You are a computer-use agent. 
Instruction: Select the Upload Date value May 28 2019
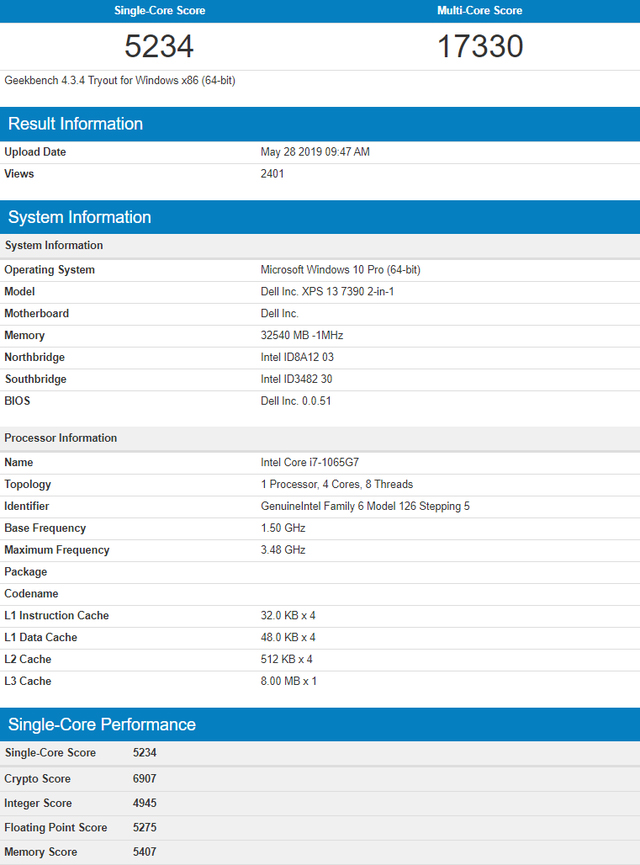coord(315,152)
